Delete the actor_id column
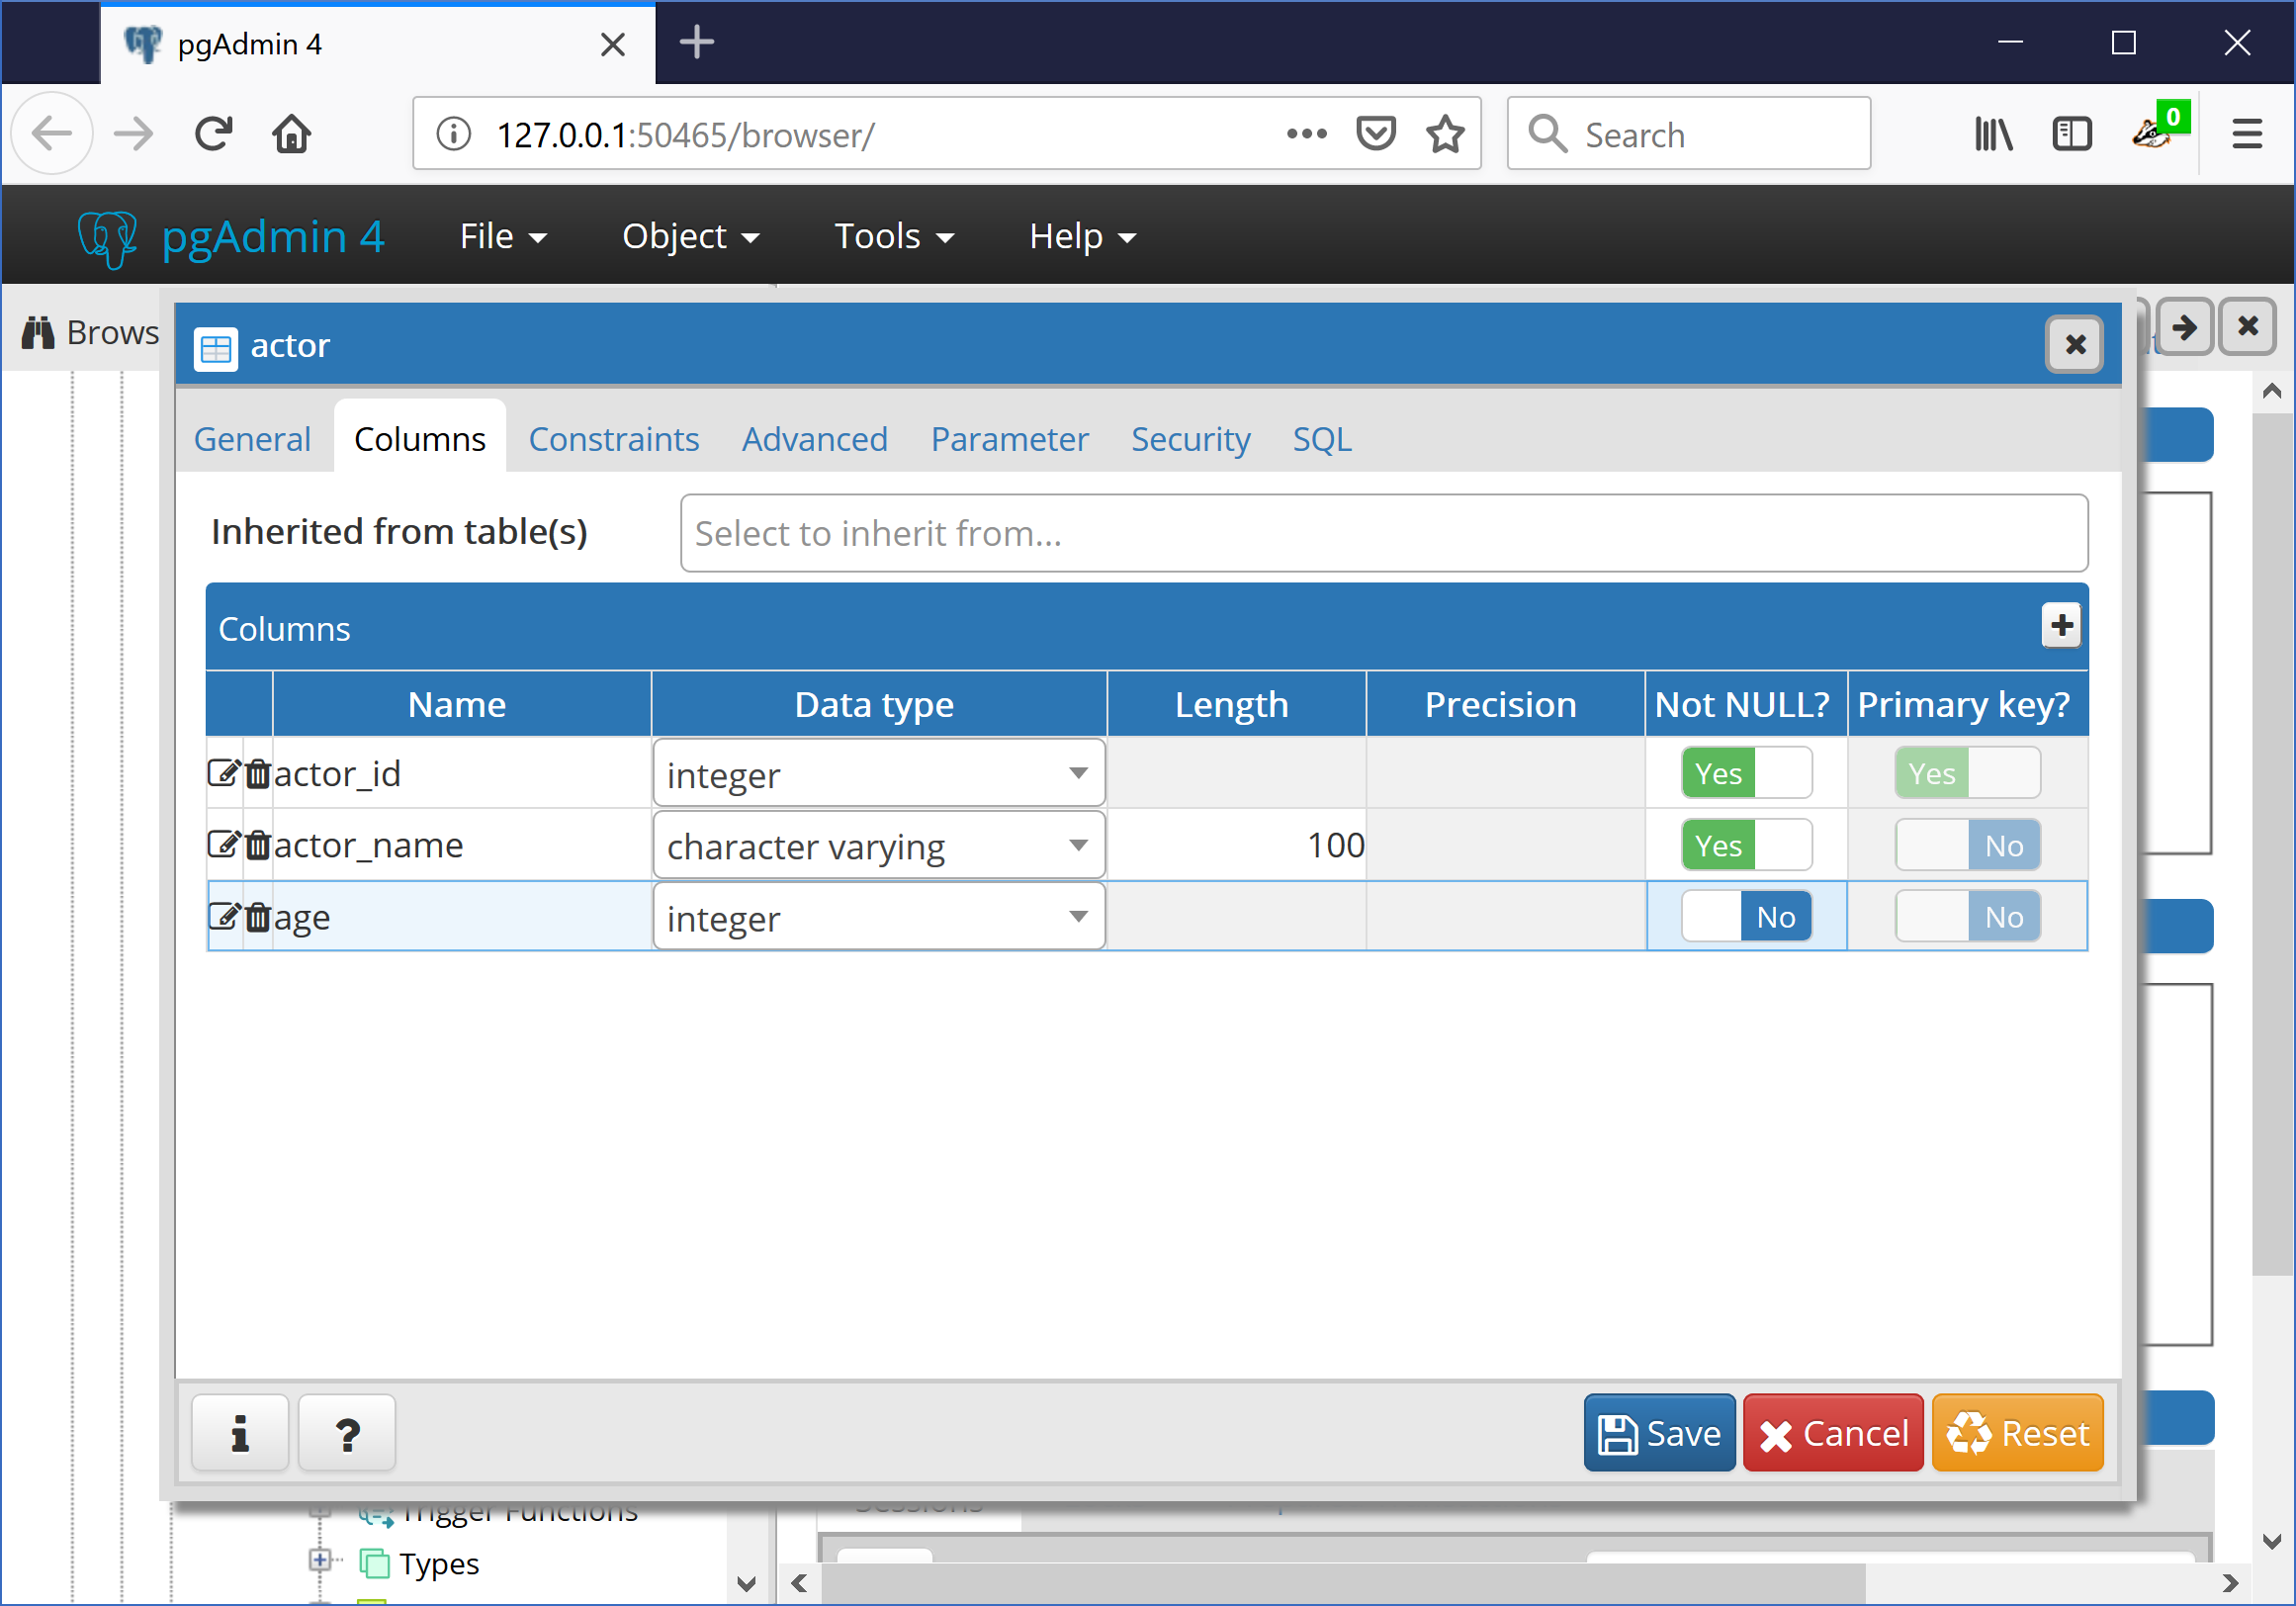The width and height of the screenshot is (2296, 1606). 258,773
